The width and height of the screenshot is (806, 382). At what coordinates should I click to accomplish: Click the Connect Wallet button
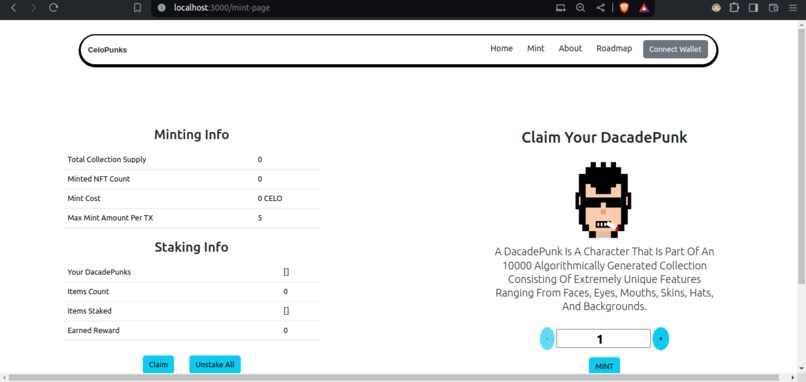(675, 49)
